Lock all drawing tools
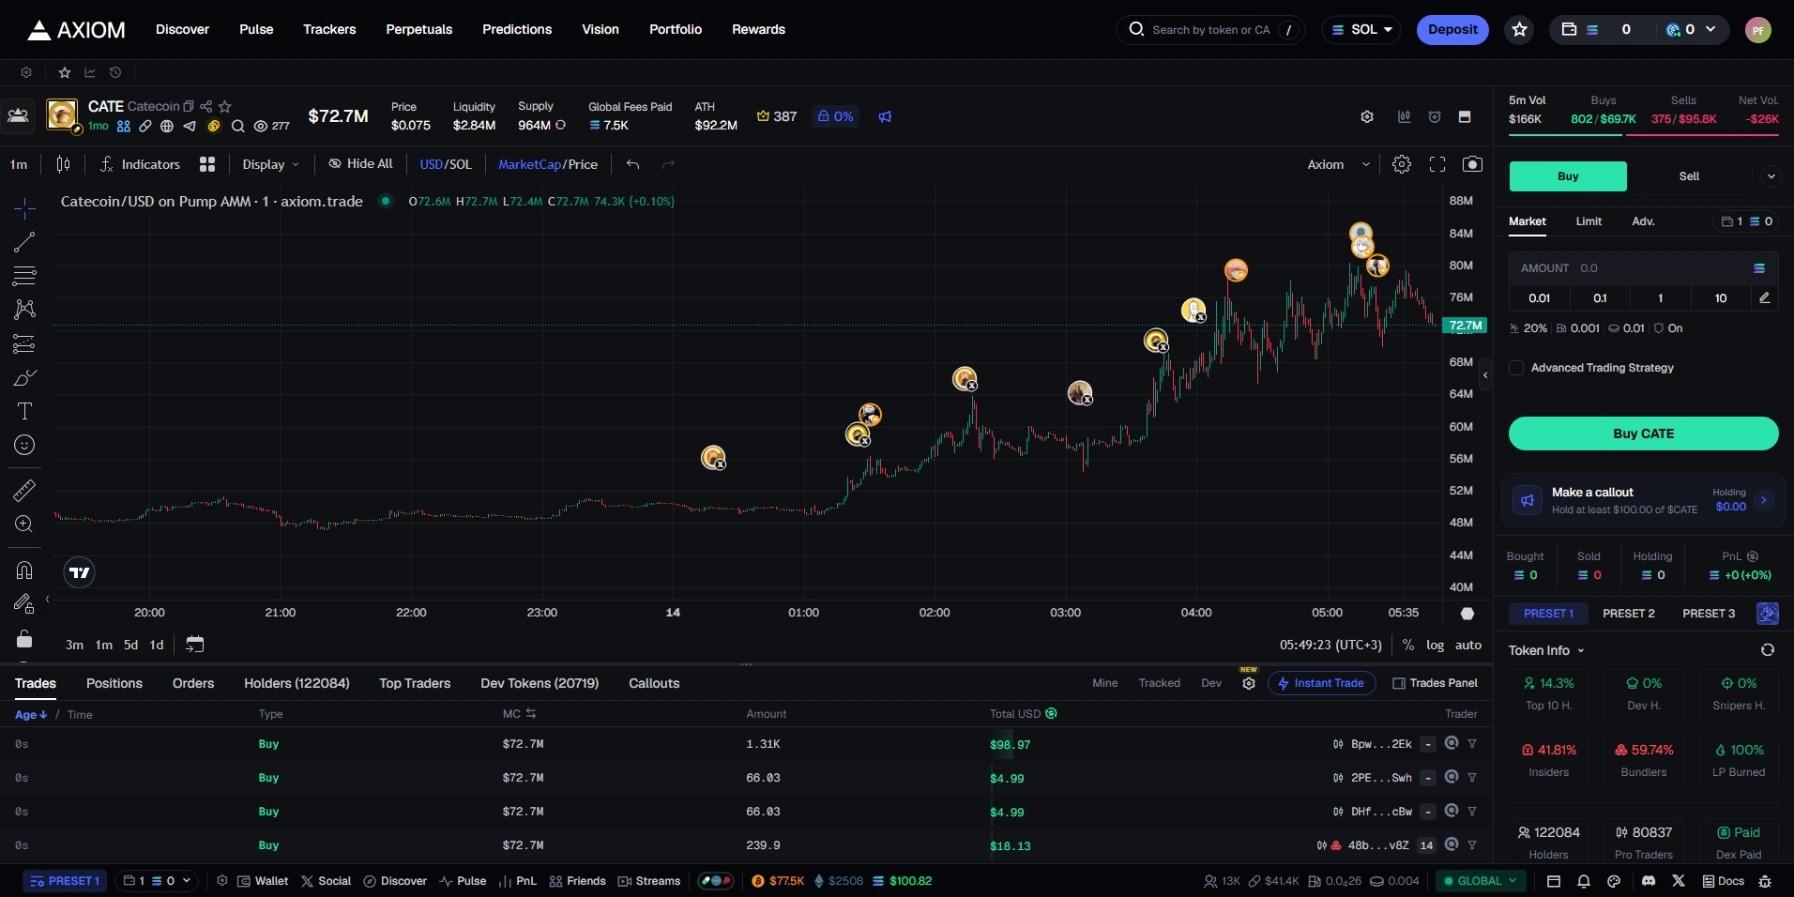 [x=25, y=639]
